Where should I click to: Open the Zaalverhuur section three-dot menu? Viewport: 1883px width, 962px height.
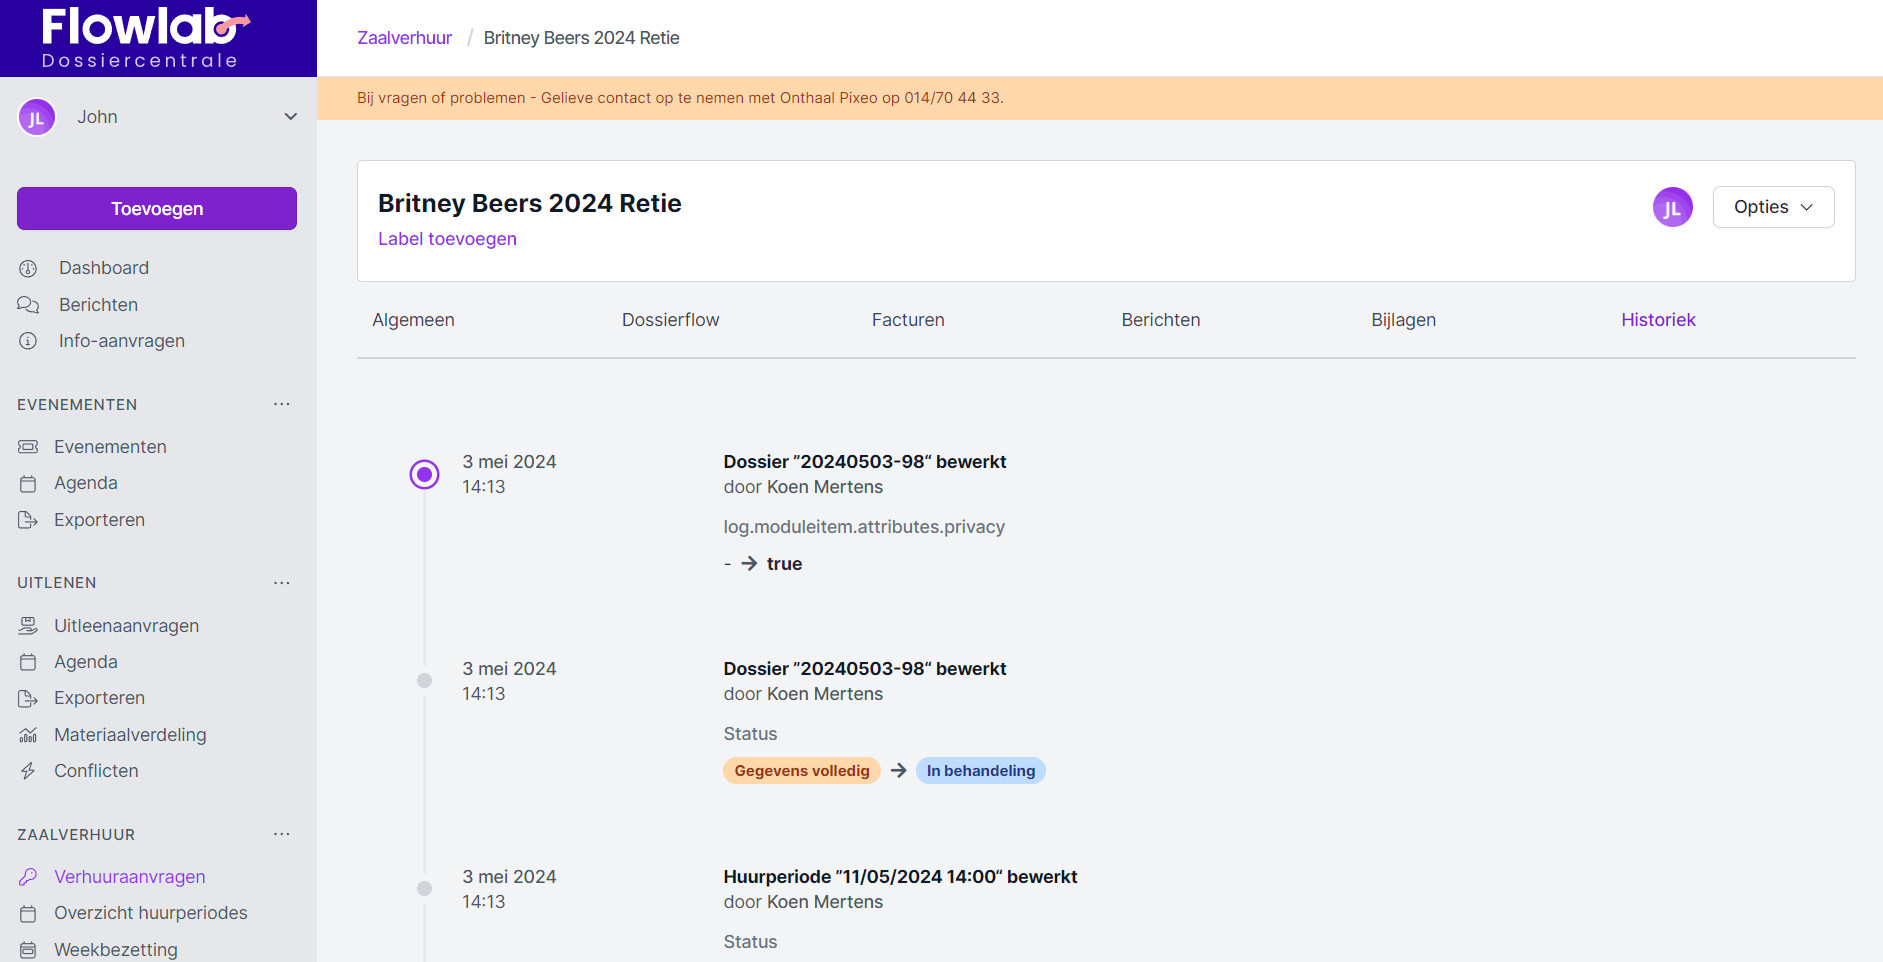[282, 834]
